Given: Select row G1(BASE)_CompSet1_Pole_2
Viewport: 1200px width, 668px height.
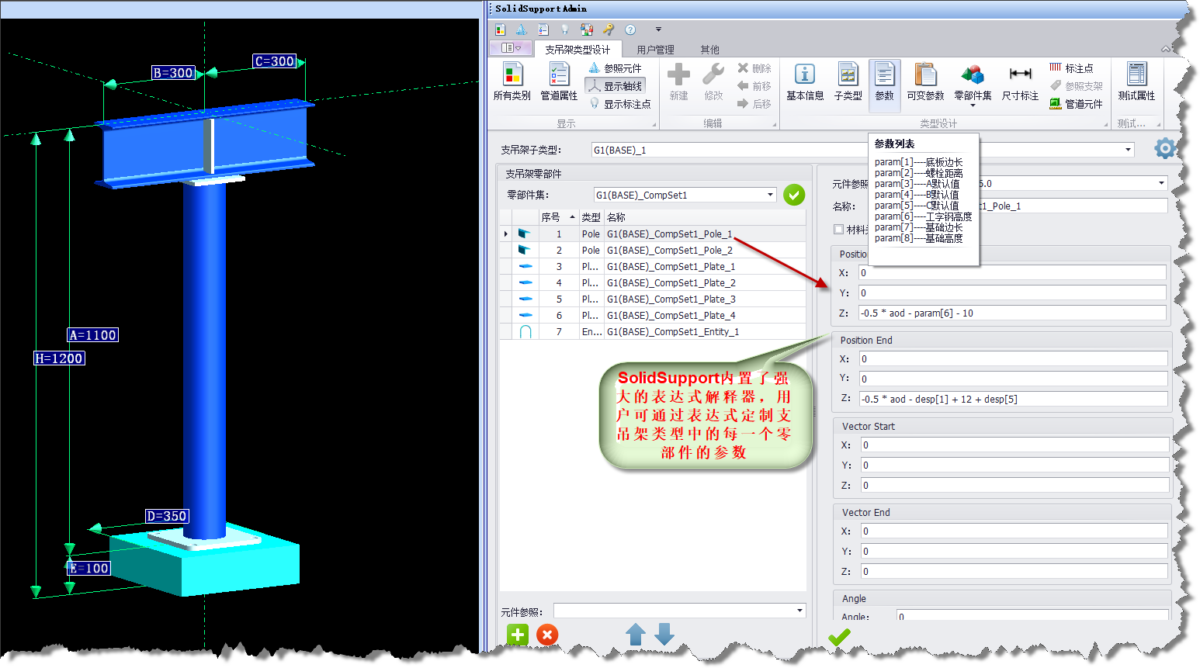Looking at the screenshot, I should 652,250.
